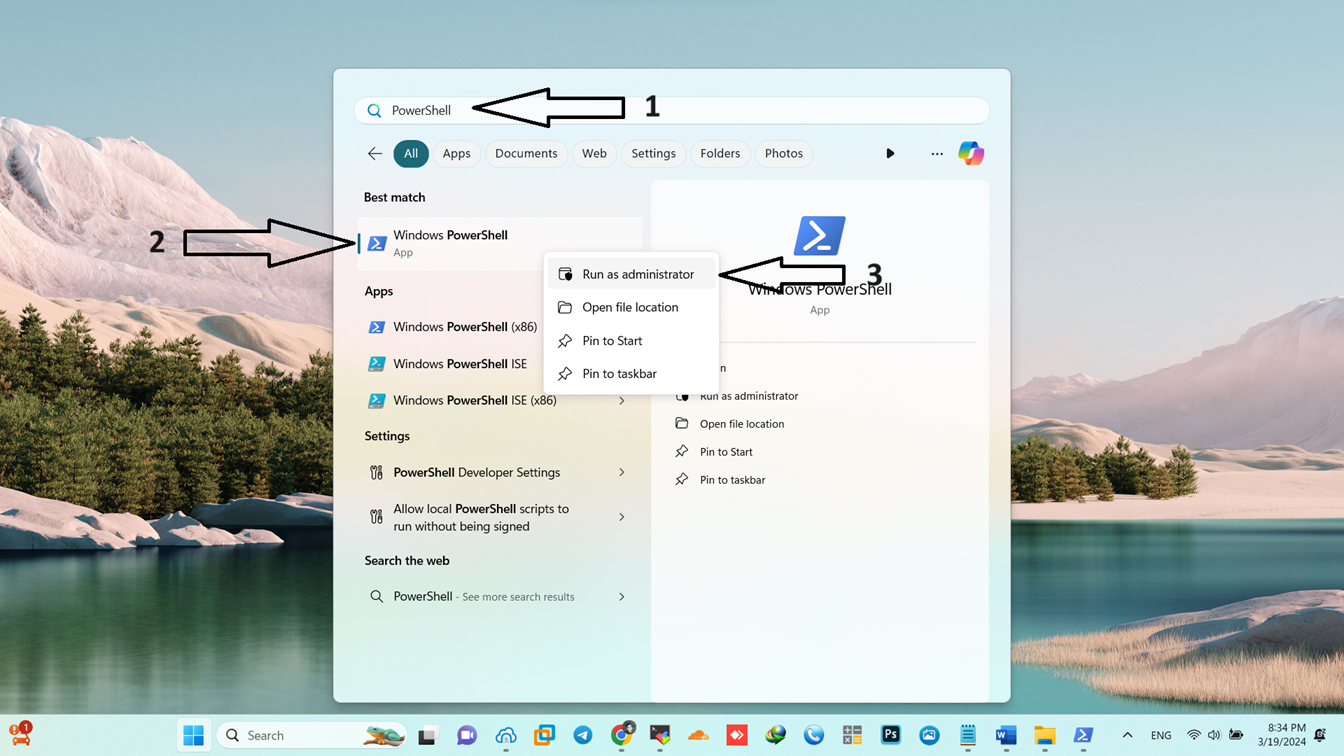Viewport: 1344px width, 756px height.
Task: Click the taskbar Search box
Action: coord(312,735)
